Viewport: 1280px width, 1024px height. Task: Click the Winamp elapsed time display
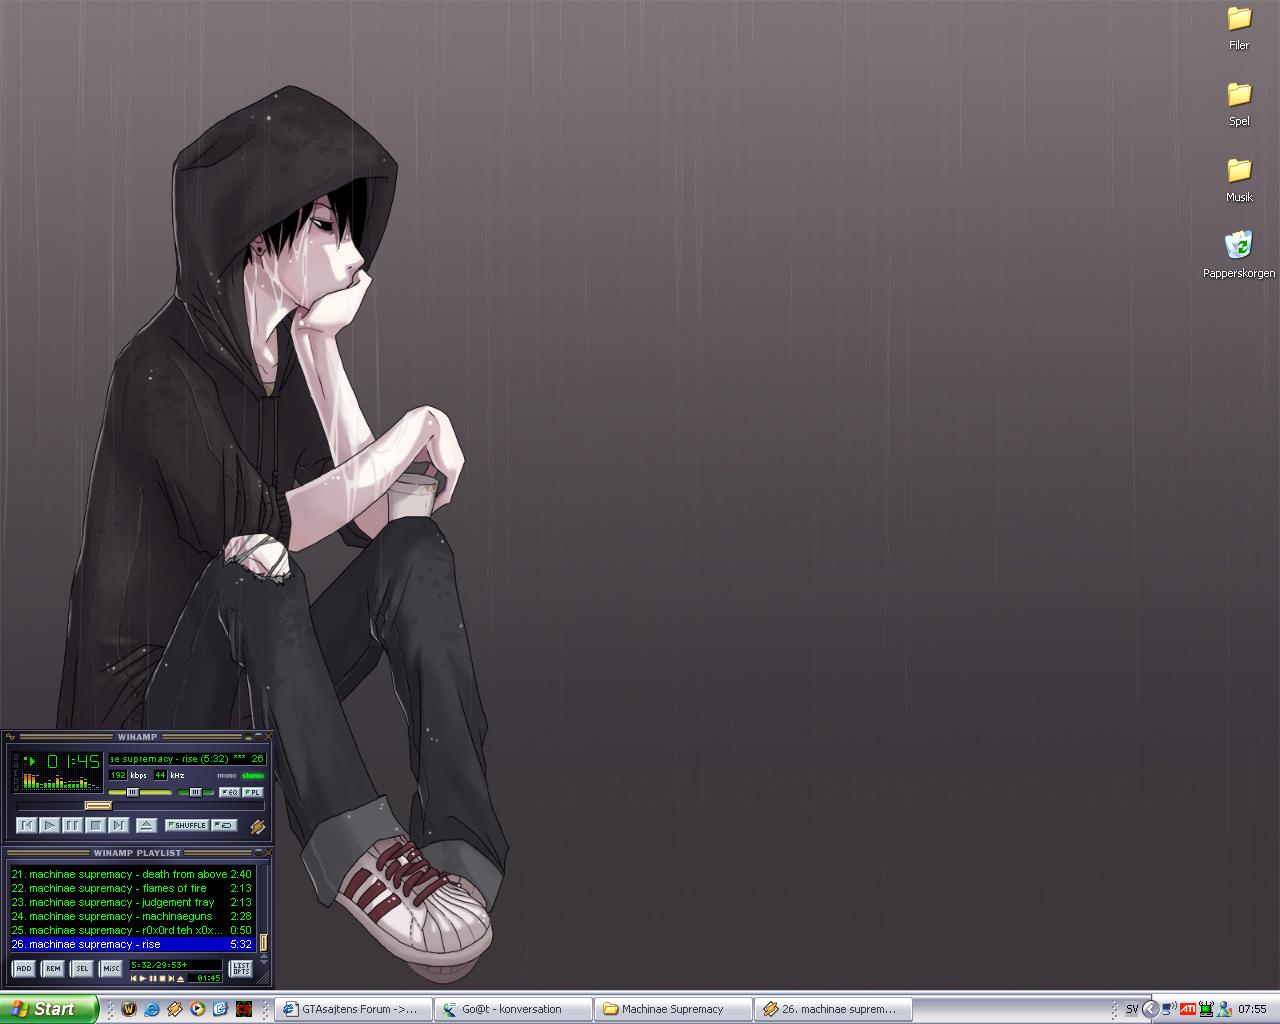[73, 761]
